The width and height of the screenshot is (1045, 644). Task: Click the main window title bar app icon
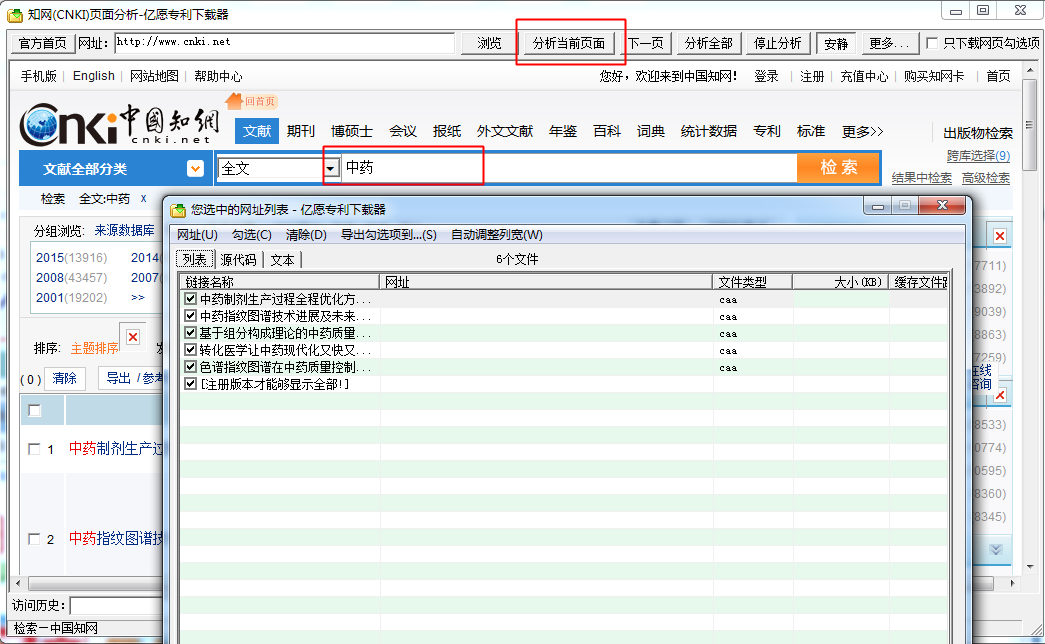(x=15, y=15)
